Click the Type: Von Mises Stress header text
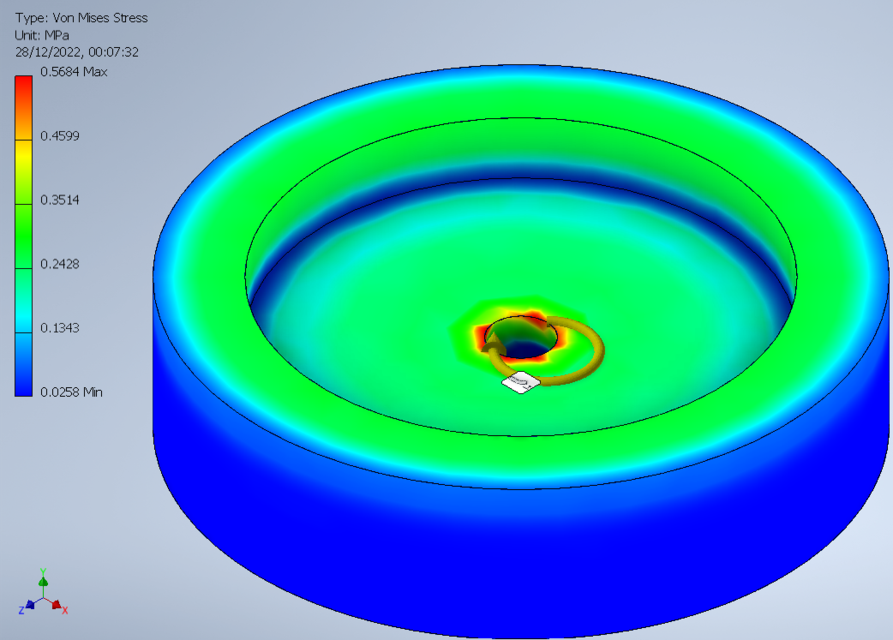This screenshot has width=893, height=640. click(80, 17)
